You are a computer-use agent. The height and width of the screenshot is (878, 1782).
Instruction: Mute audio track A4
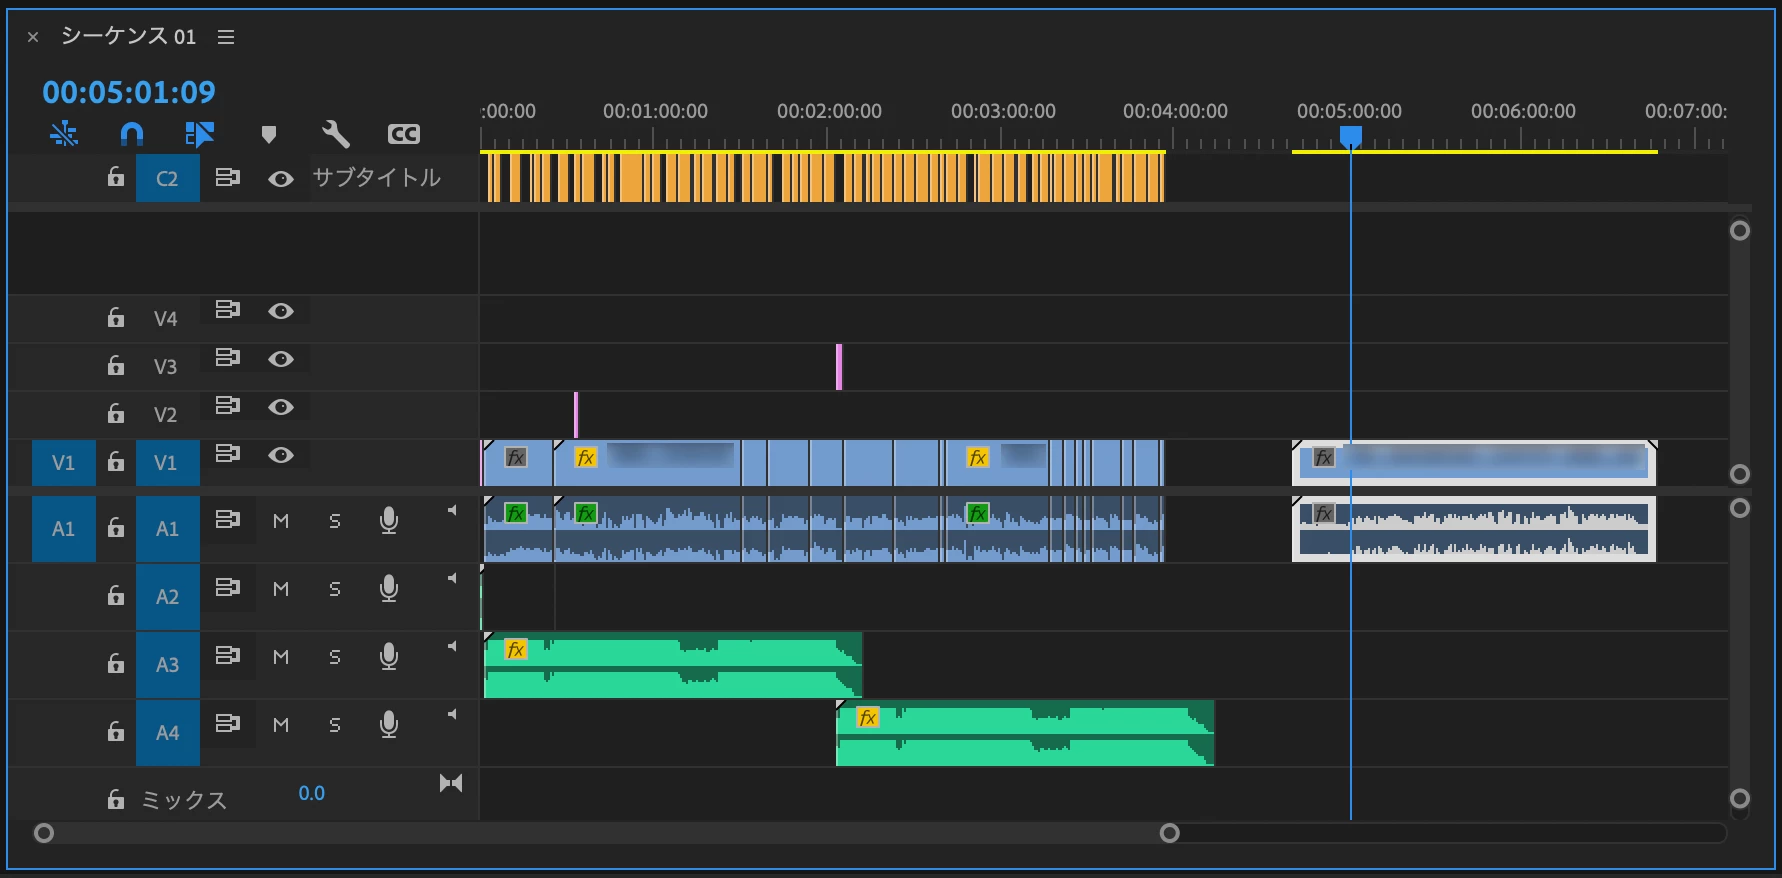pyautogui.click(x=281, y=725)
